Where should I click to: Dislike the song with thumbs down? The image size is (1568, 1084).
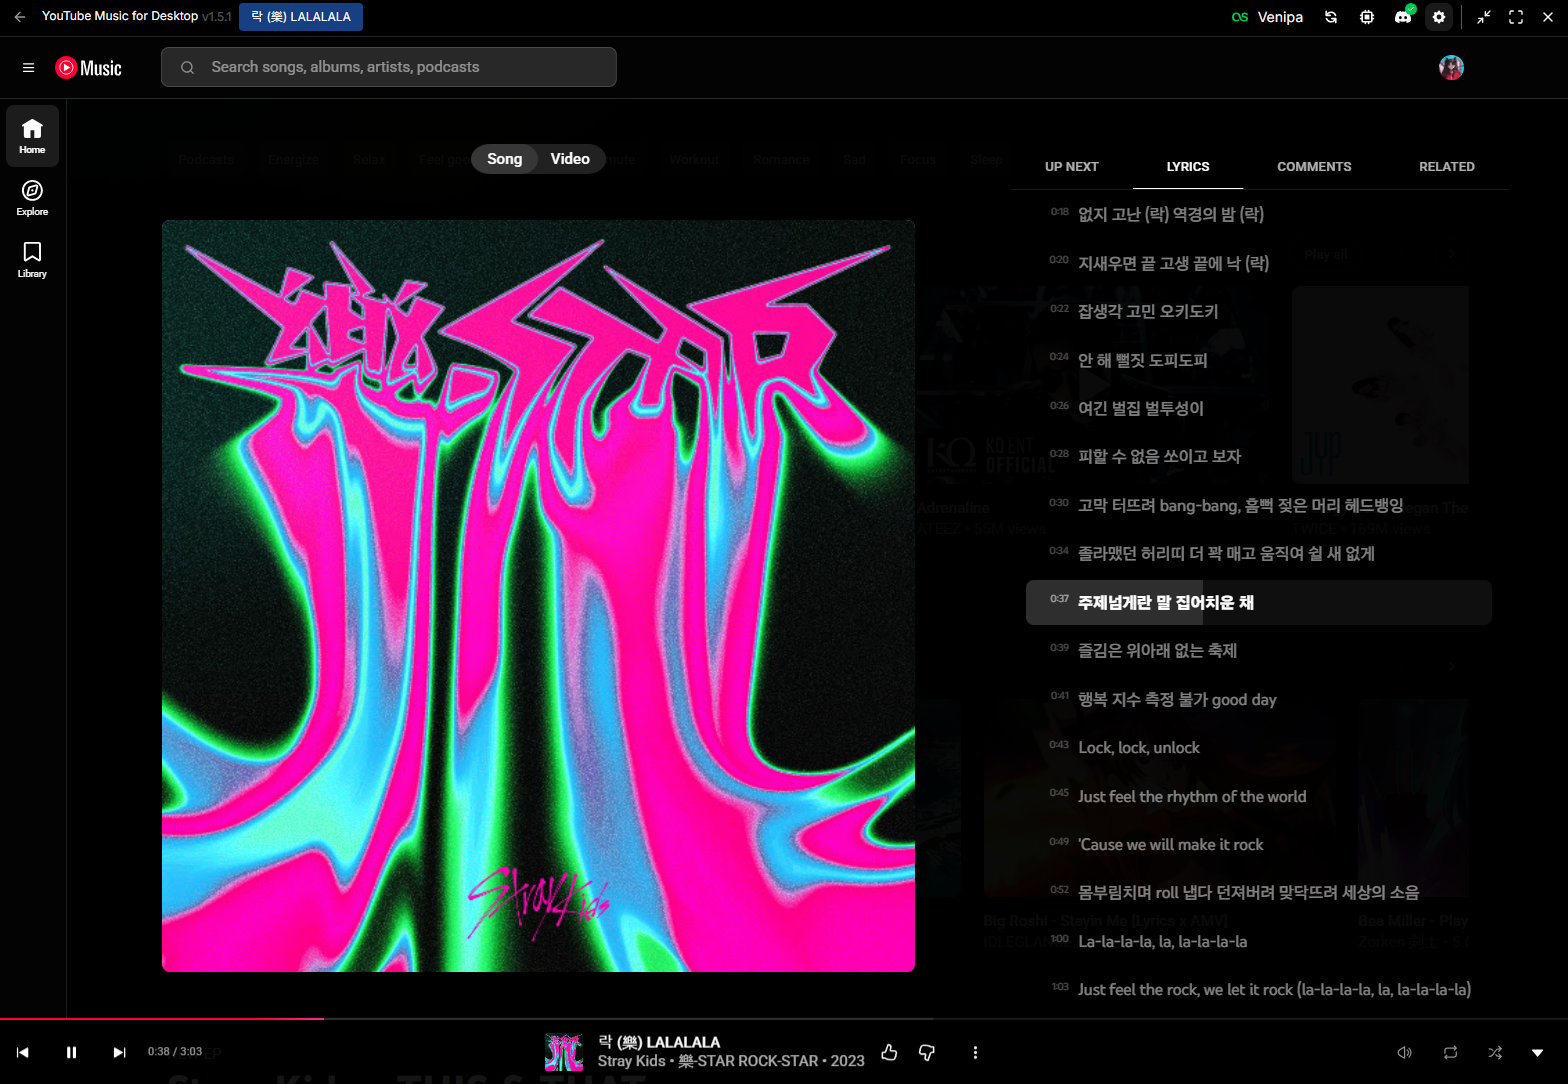(927, 1052)
